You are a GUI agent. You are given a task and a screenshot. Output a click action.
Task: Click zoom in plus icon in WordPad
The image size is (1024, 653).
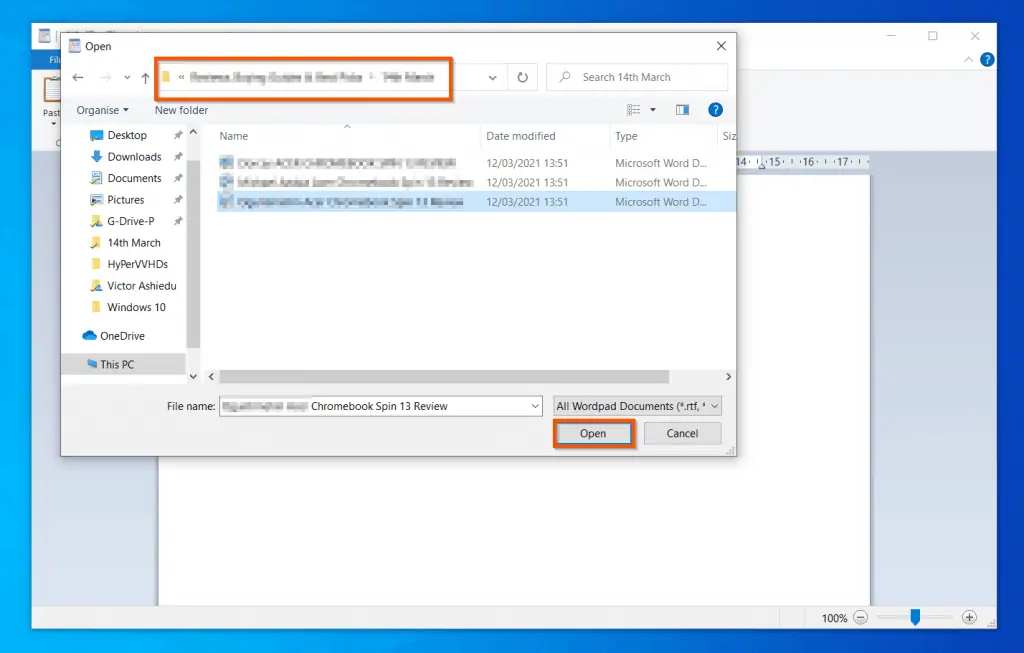pos(968,618)
